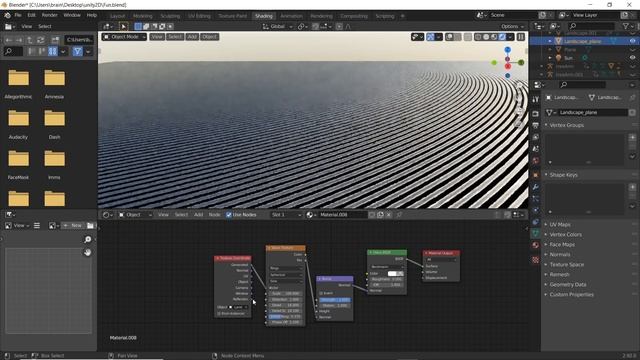Toggle viewport overlays display
640x360 pixels.
click(x=449, y=37)
